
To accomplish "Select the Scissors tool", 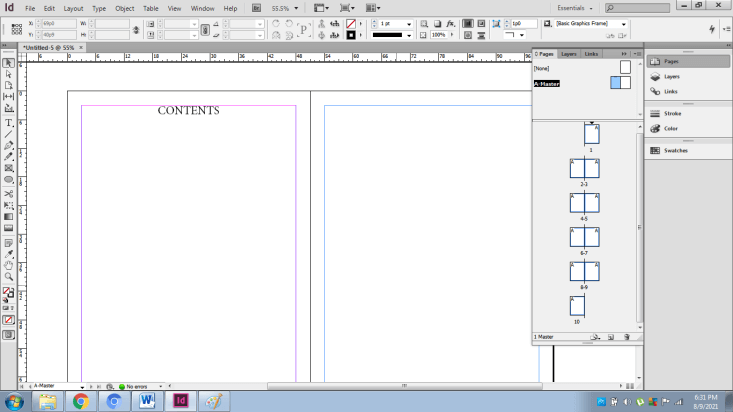I will pyautogui.click(x=8, y=194).
